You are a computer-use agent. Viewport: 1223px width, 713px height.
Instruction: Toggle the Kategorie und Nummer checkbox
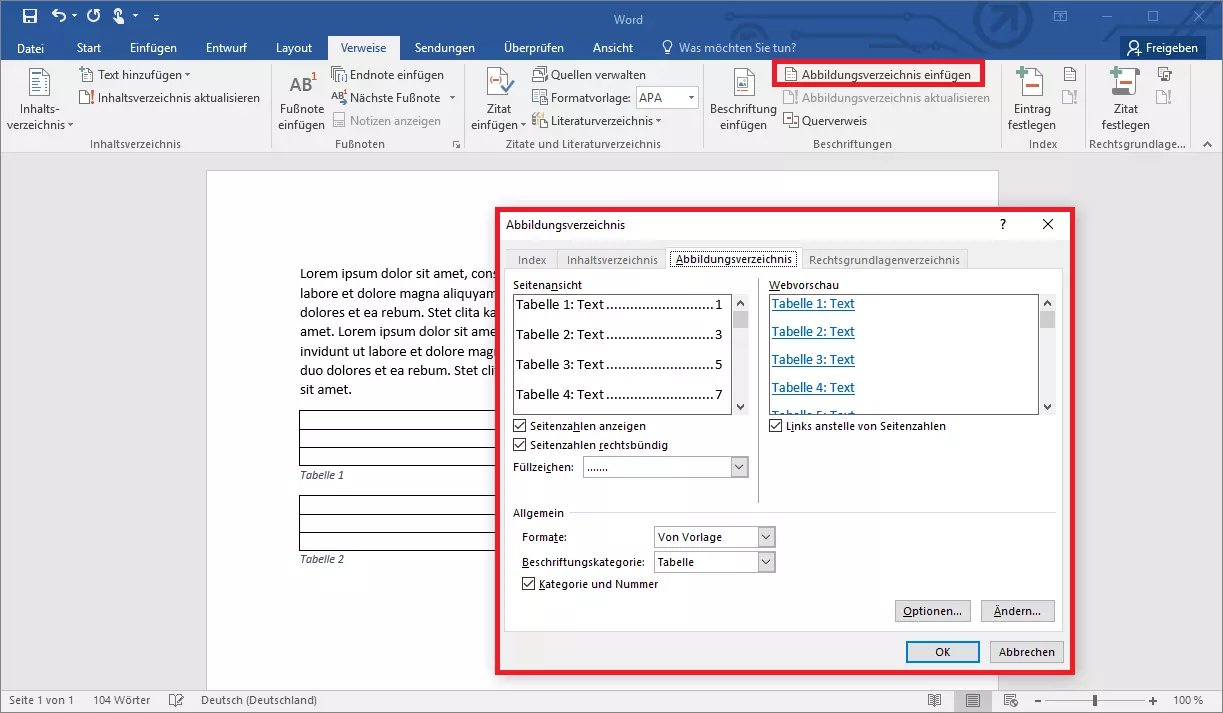coord(528,584)
